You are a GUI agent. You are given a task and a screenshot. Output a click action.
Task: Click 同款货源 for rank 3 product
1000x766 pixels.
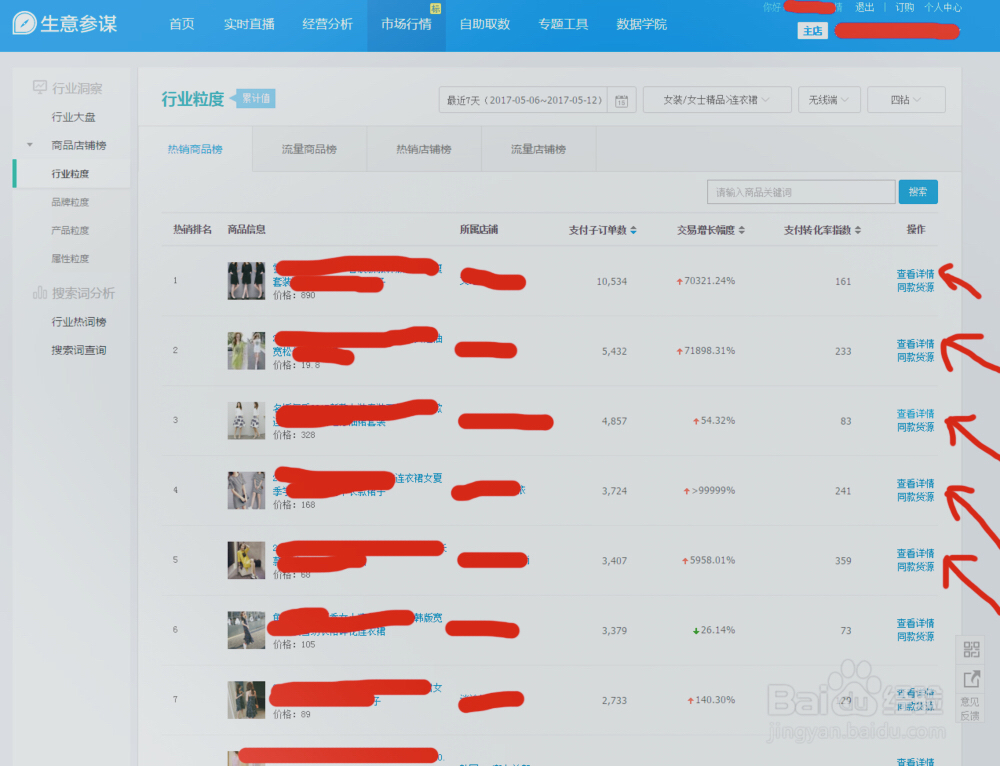coord(915,427)
